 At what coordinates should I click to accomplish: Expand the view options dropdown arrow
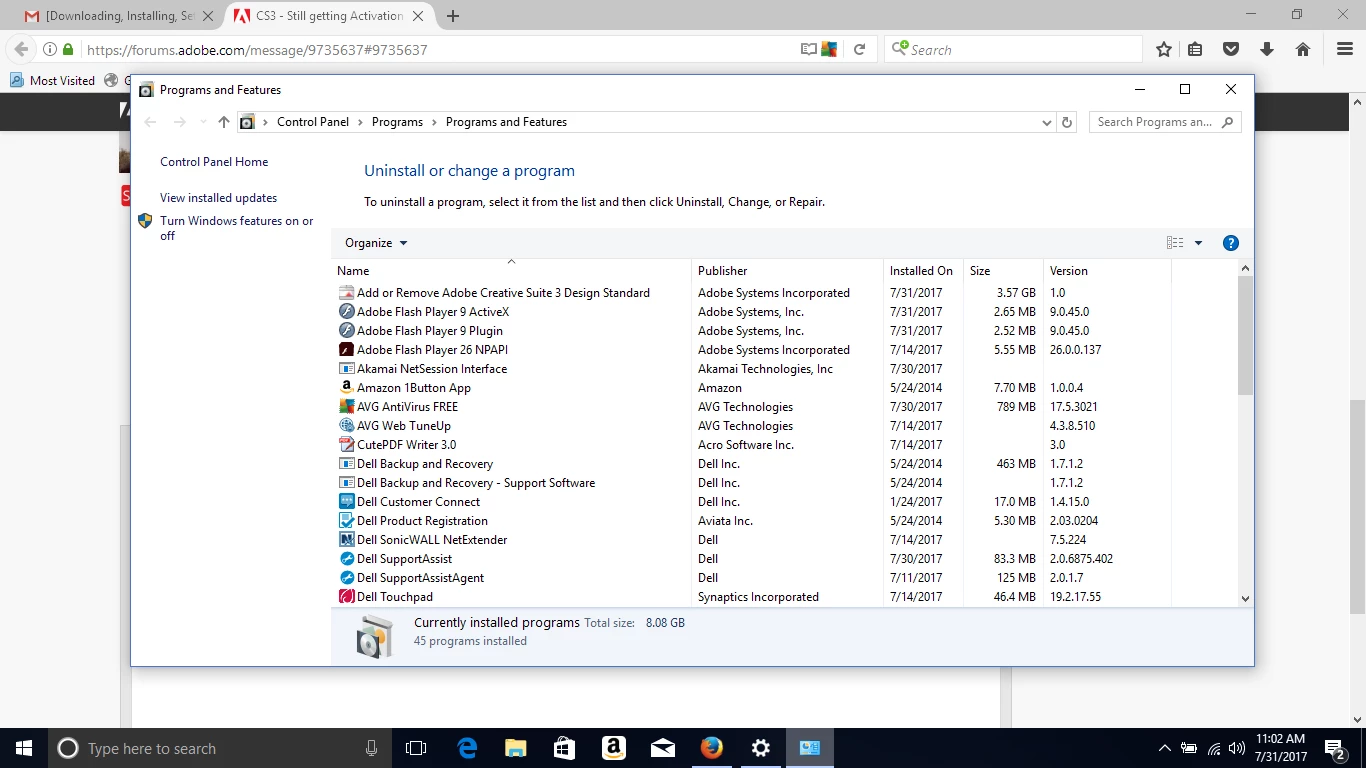1198,243
